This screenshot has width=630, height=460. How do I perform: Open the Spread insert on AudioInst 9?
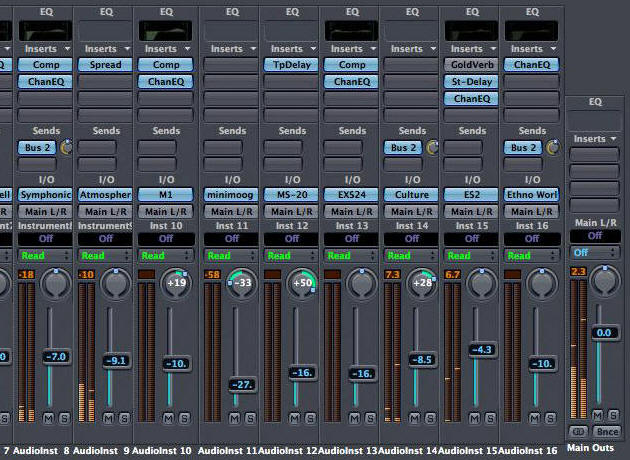pos(105,65)
